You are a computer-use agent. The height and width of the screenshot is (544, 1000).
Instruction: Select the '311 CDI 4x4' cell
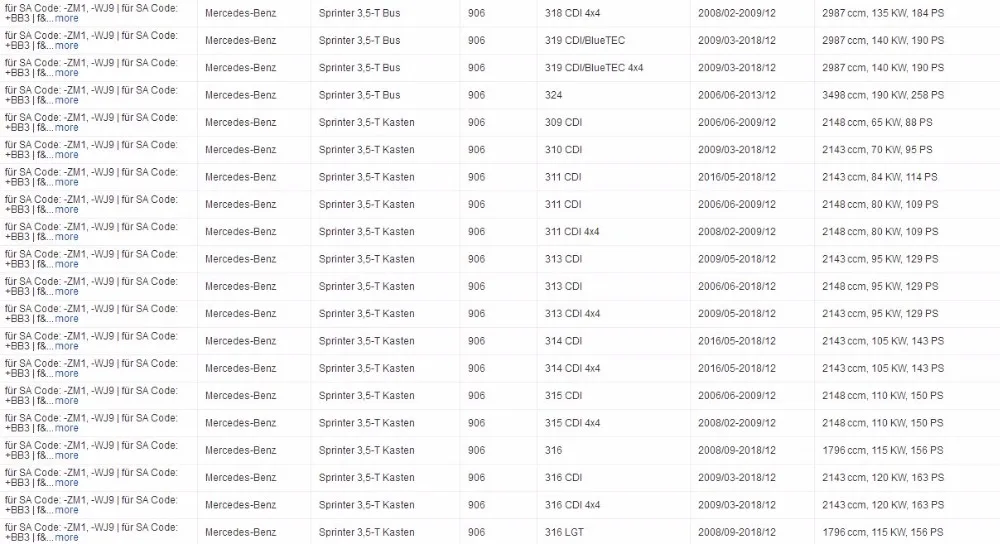point(572,232)
